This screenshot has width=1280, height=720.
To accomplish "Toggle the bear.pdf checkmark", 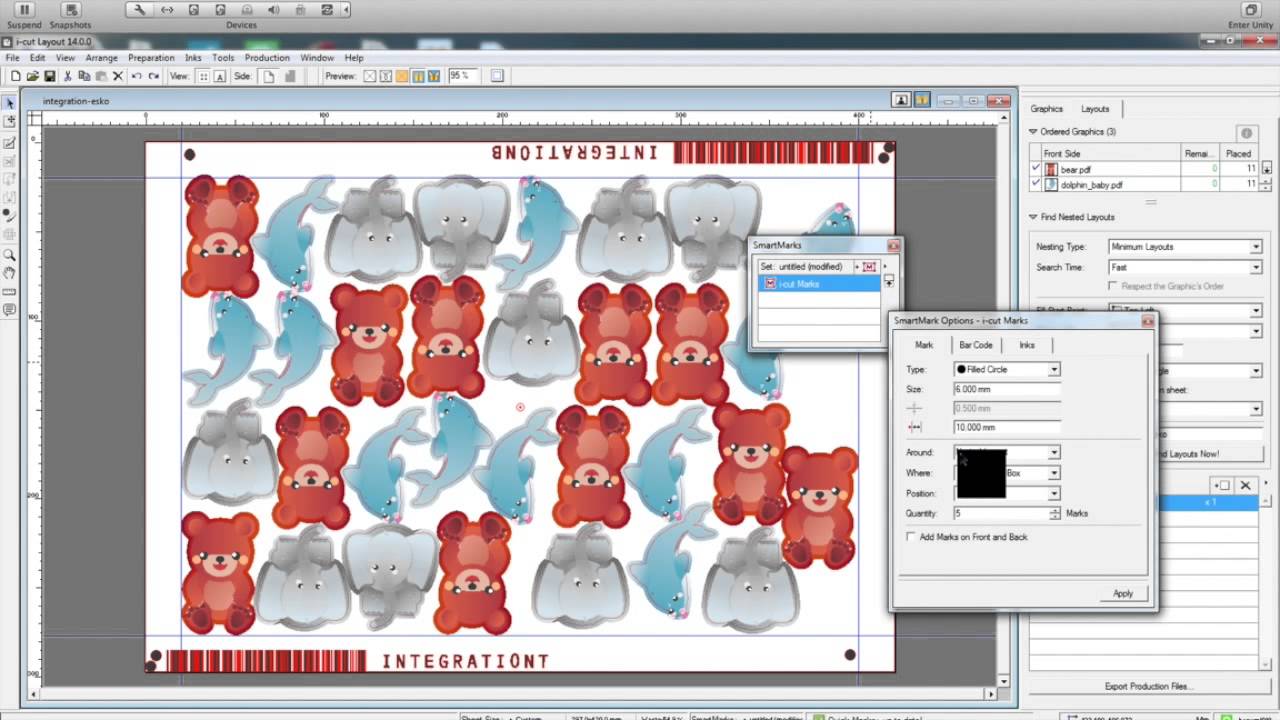I will pos(1035,169).
